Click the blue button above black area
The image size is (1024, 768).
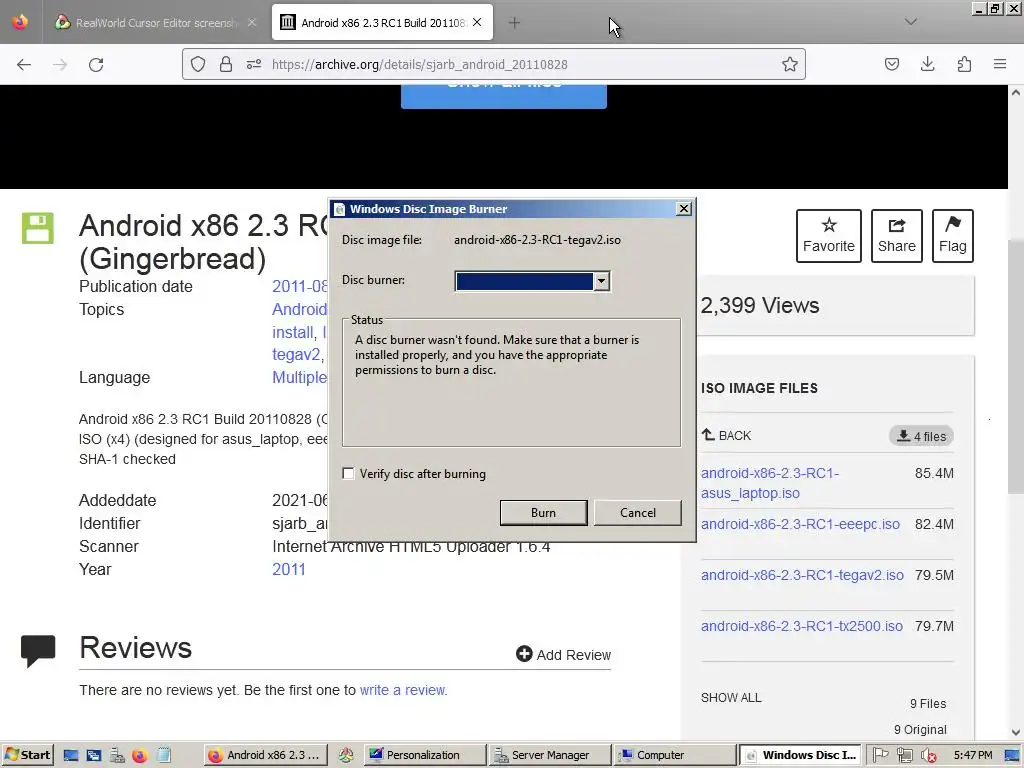[x=504, y=96]
